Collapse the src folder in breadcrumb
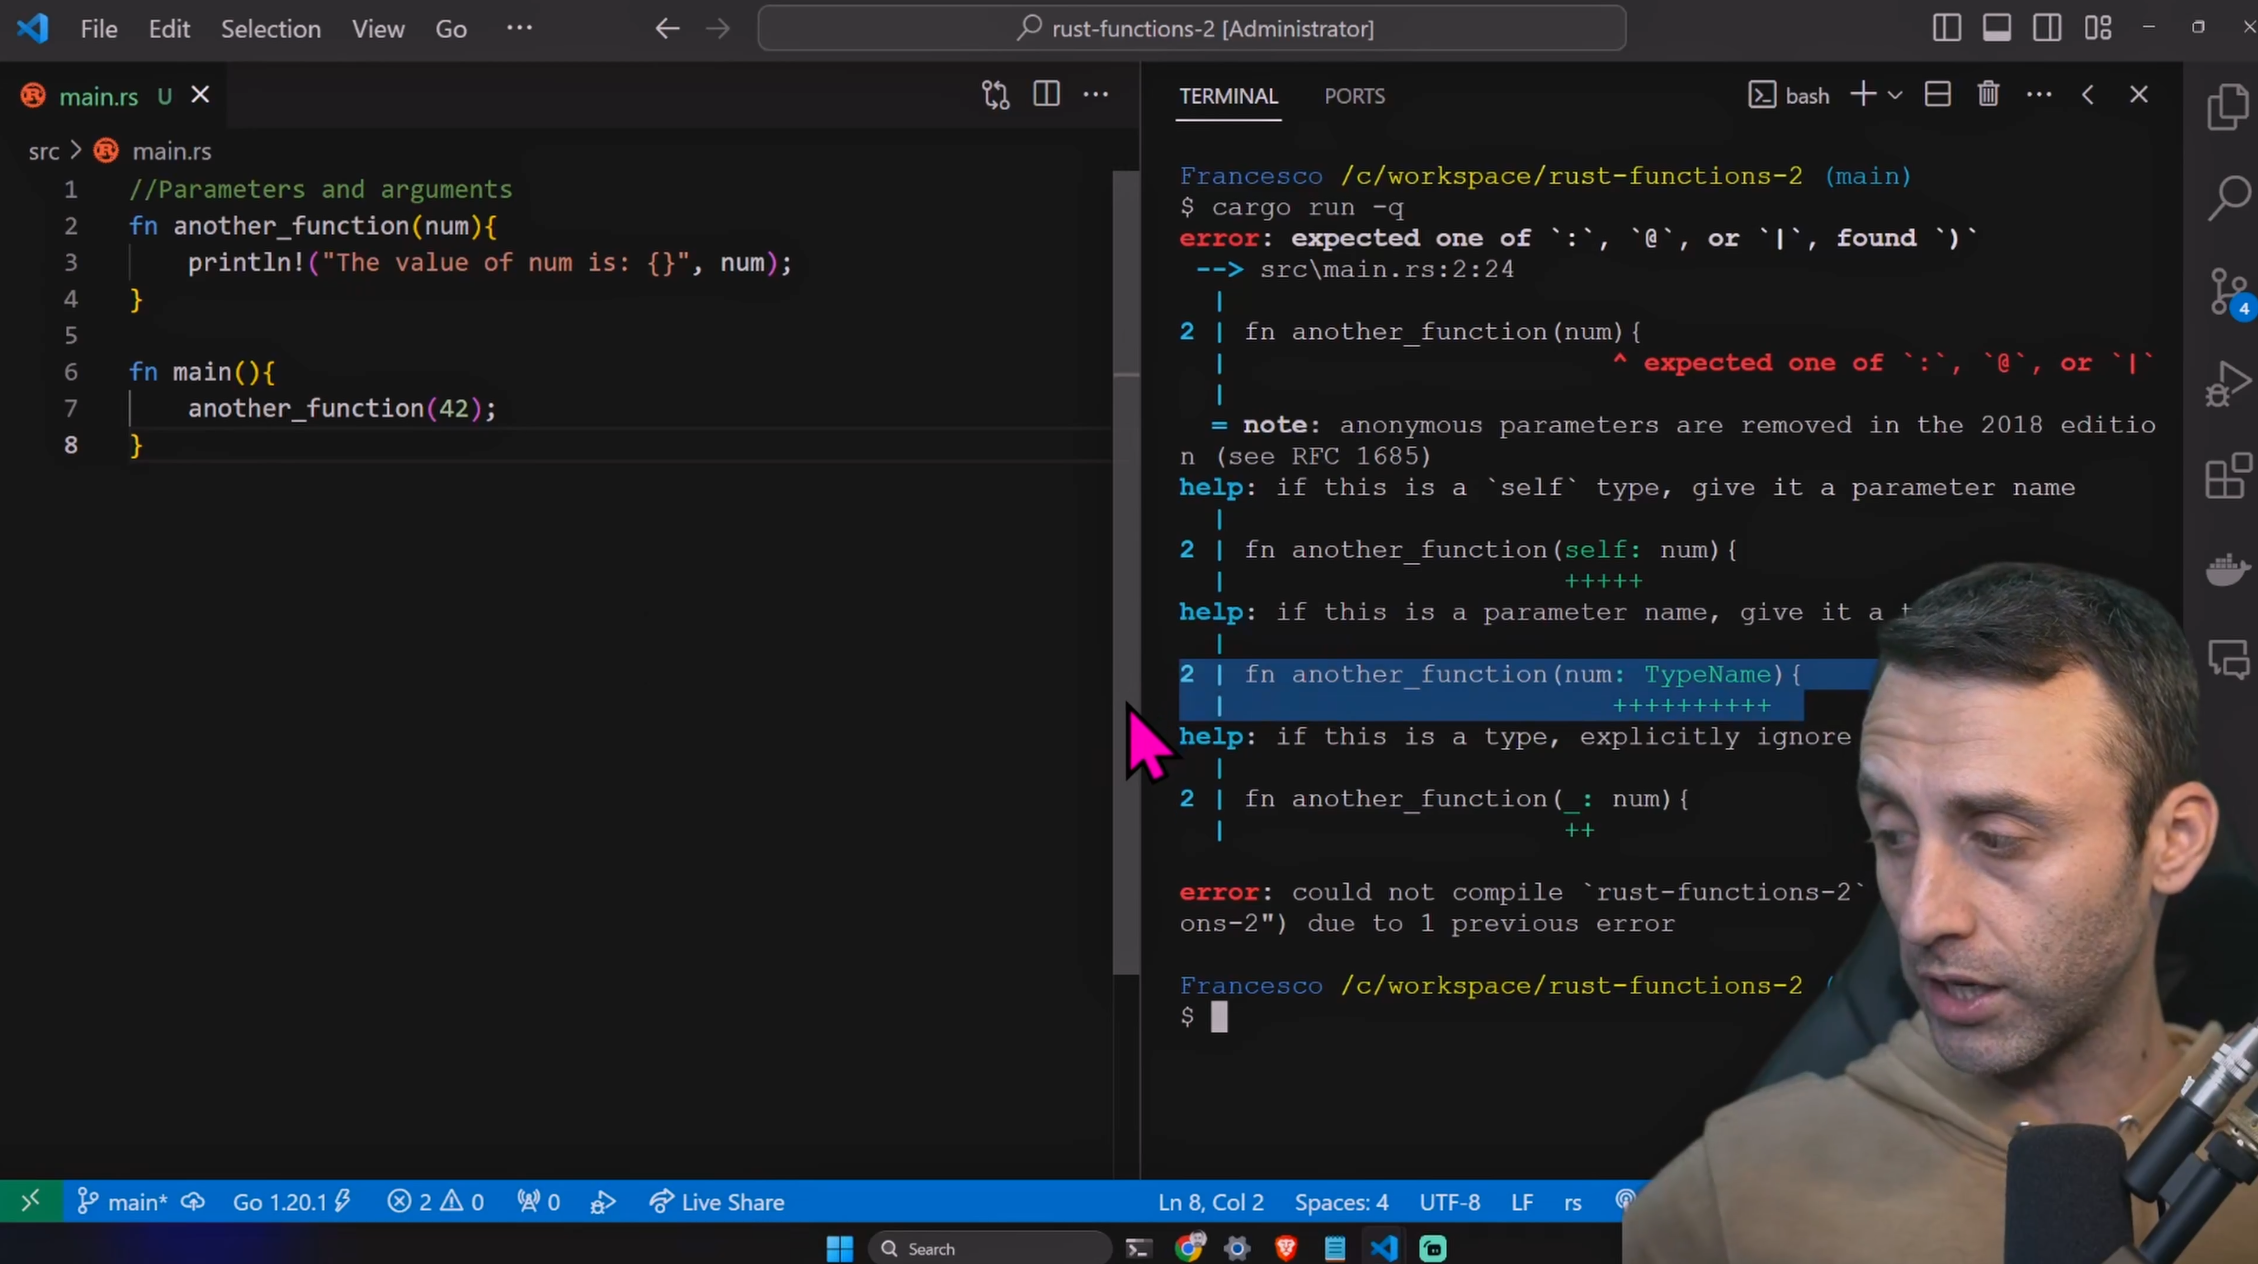This screenshot has height=1264, width=2258. click(44, 151)
